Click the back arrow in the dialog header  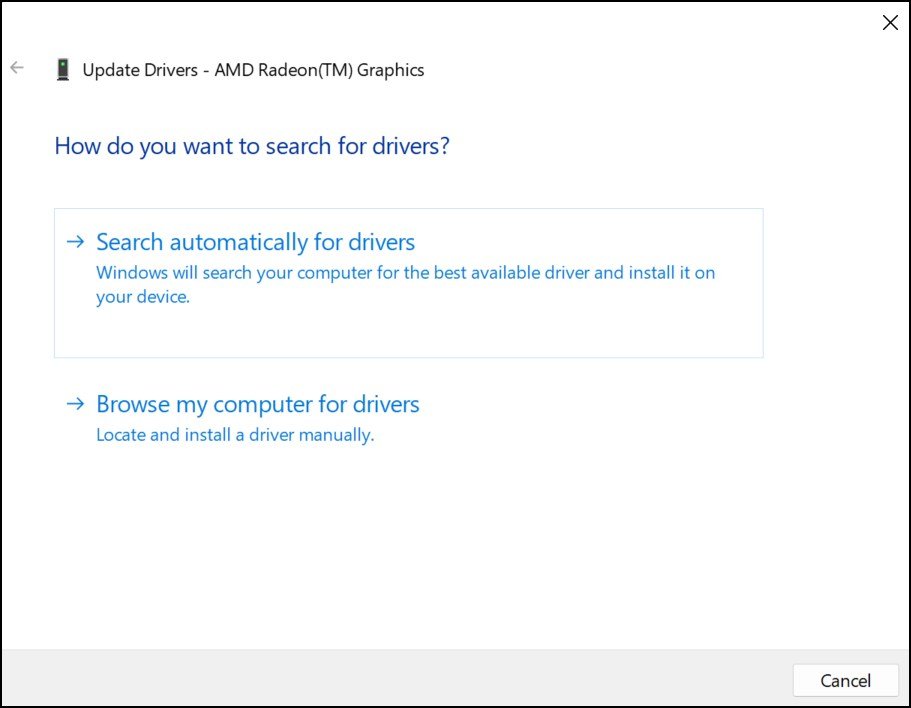tap(17, 68)
